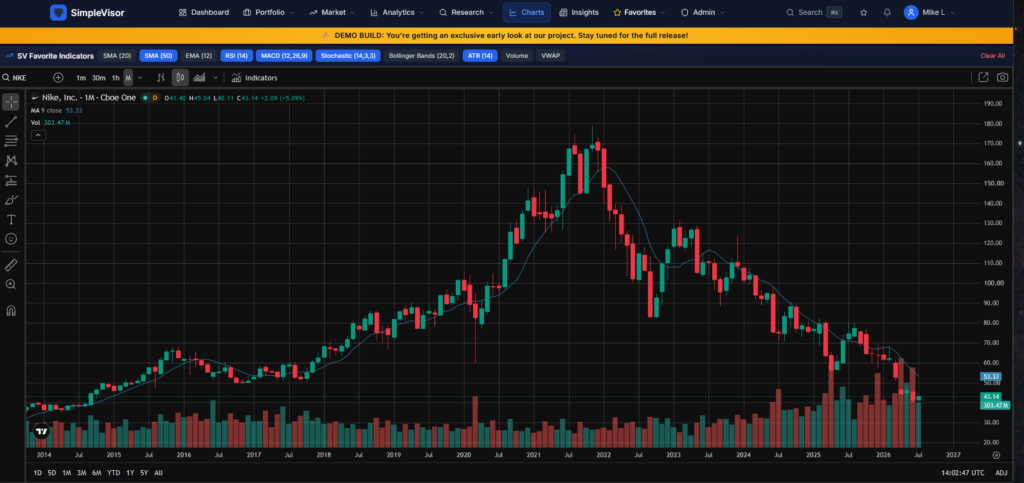Take a chart snapshot with camera icon
1024x483 pixels.
pos(1002,78)
